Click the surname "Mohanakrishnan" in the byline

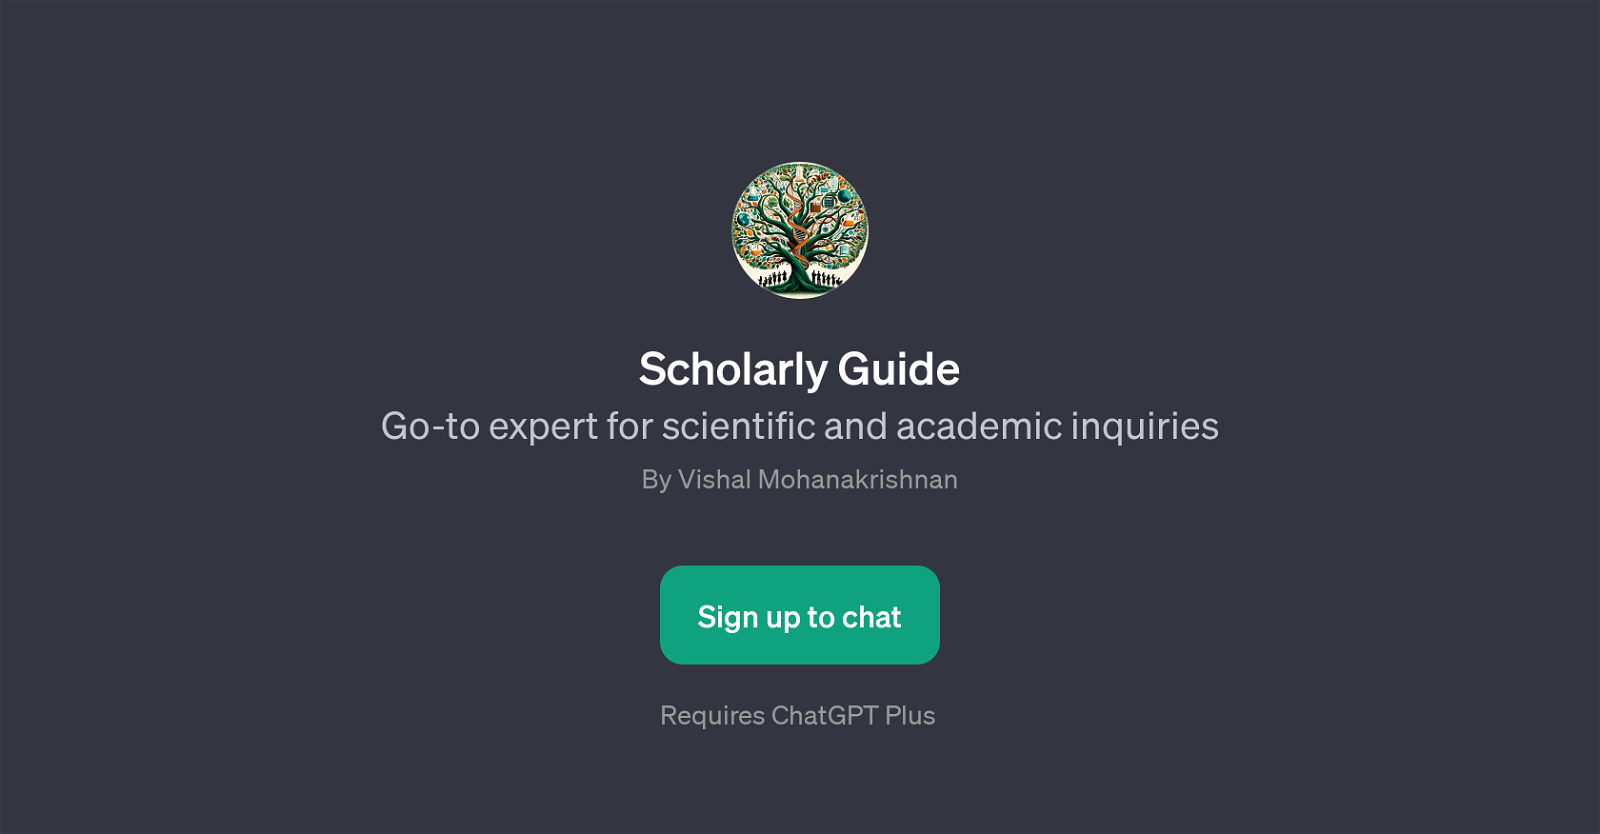pyautogui.click(x=857, y=480)
